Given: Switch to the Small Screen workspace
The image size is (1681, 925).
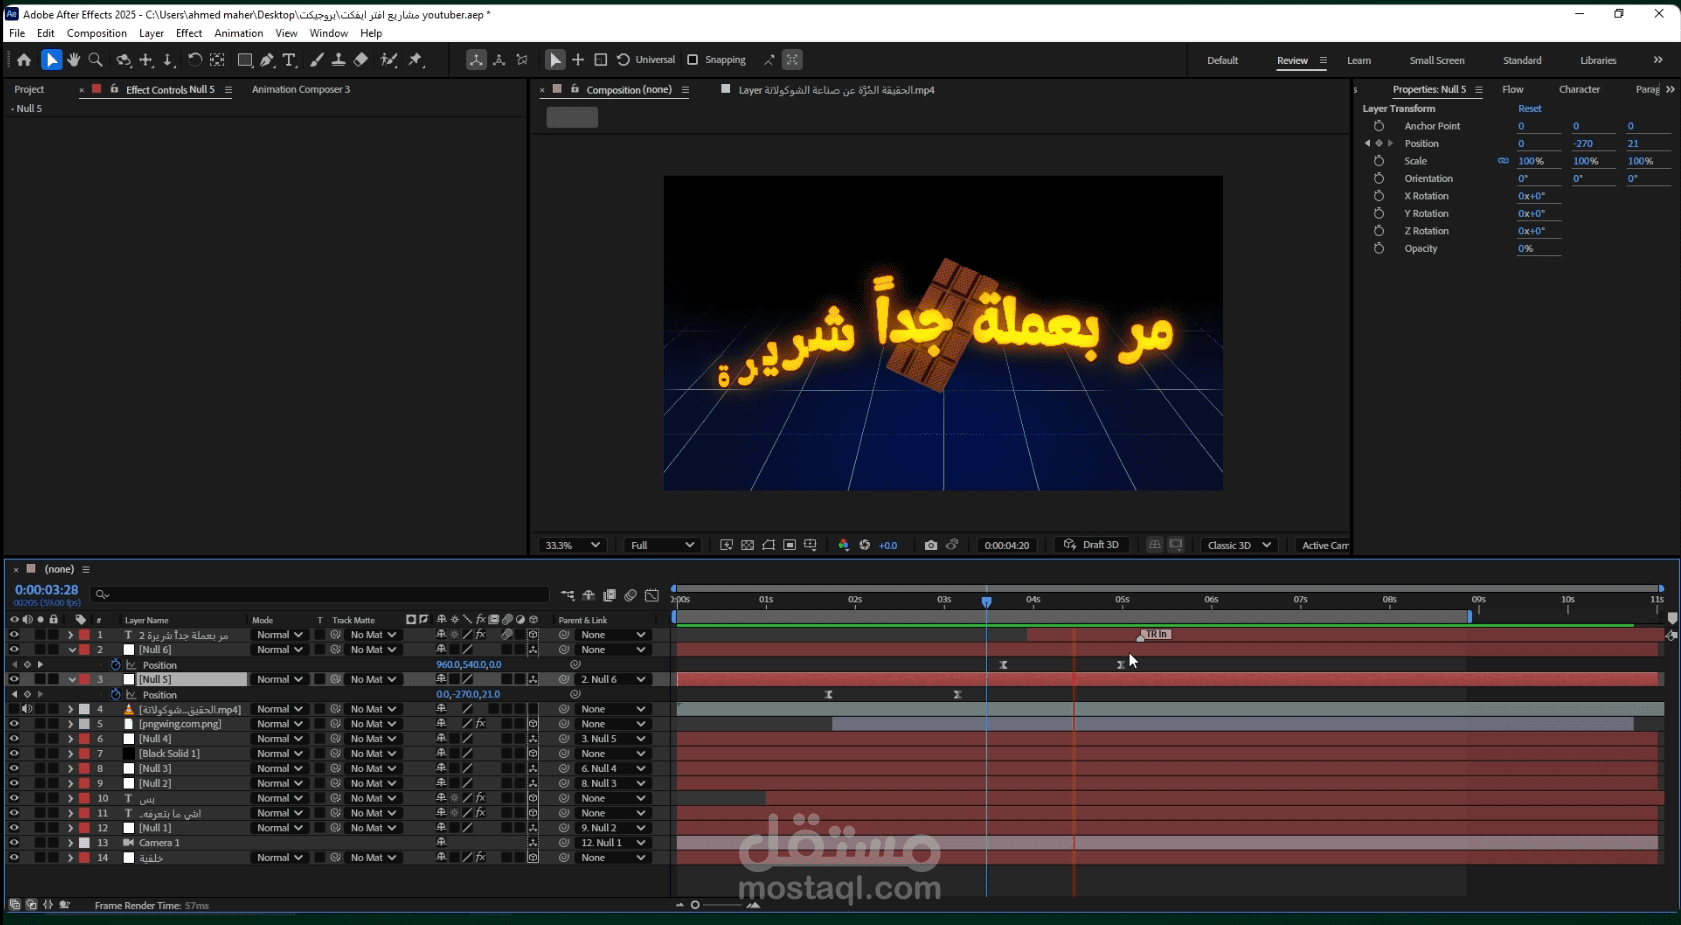Looking at the screenshot, I should tap(1437, 61).
